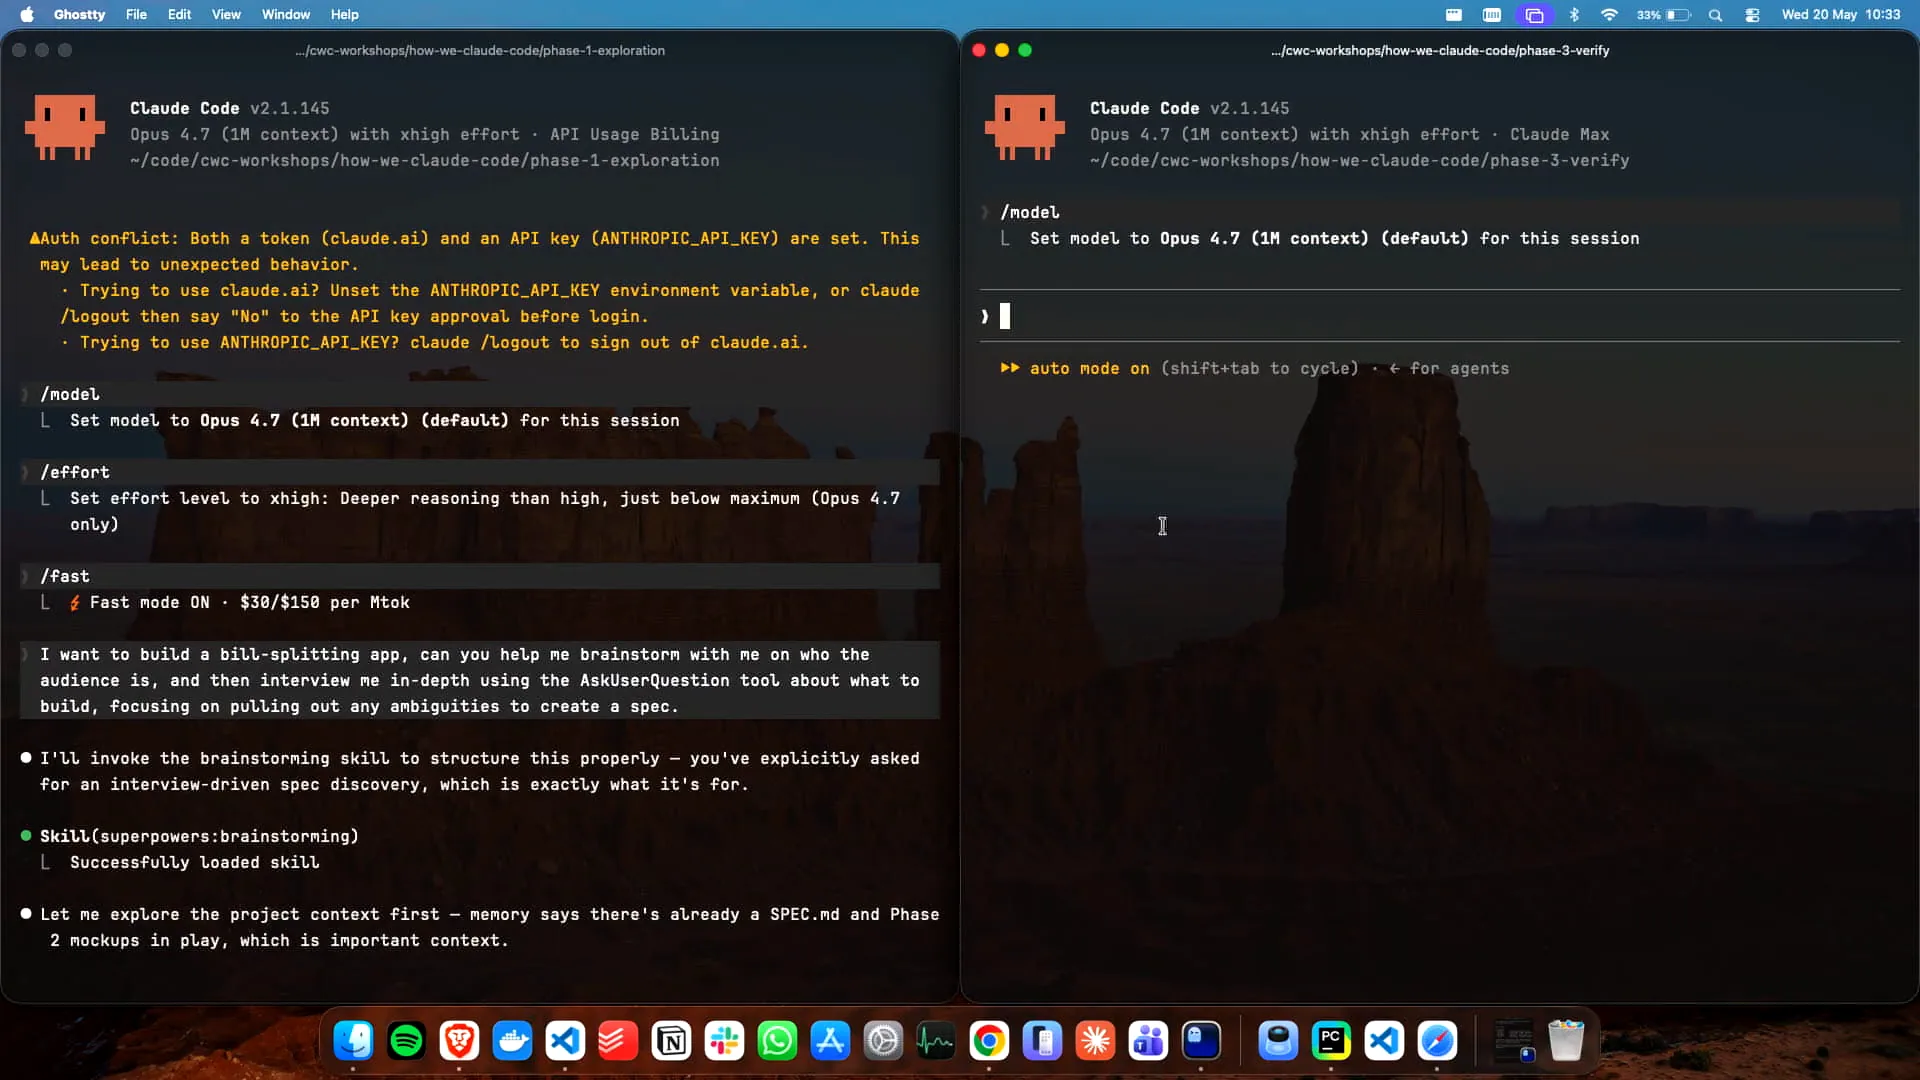1920x1080 pixels.
Task: Click 'API Usage Billing' text in left terminal
Action: (634, 134)
